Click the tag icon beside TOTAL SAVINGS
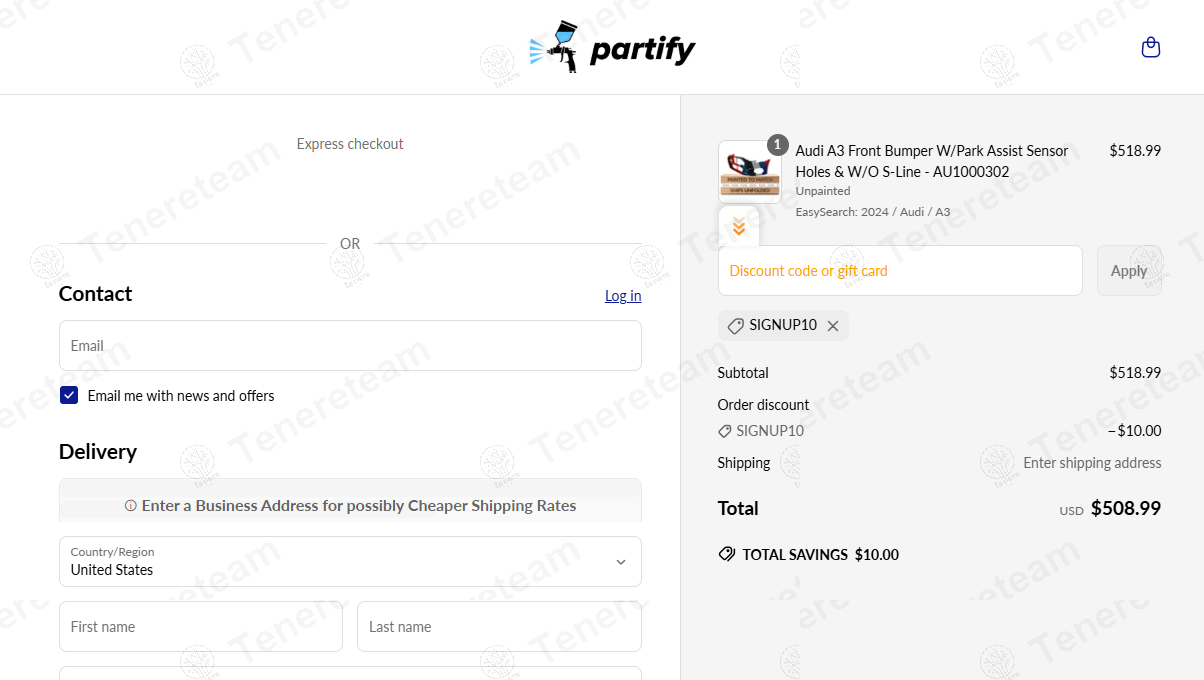Screen dimensions: 1204x680 tap(726, 554)
